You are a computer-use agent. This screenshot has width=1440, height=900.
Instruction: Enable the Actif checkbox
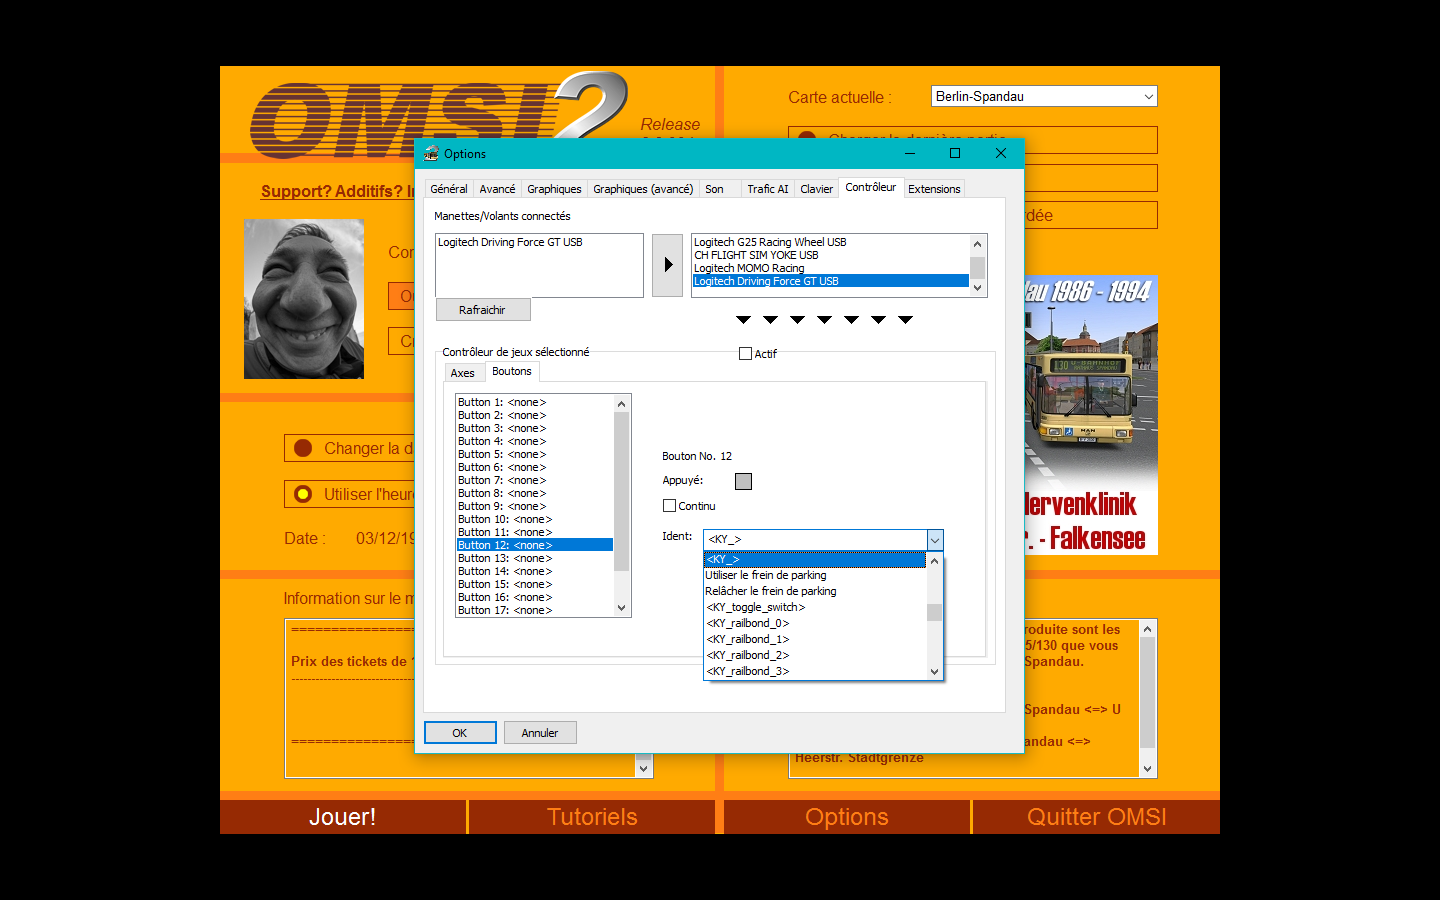point(745,353)
